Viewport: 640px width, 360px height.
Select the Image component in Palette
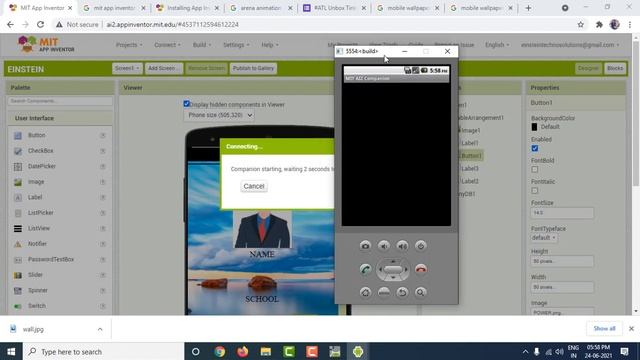coord(36,182)
